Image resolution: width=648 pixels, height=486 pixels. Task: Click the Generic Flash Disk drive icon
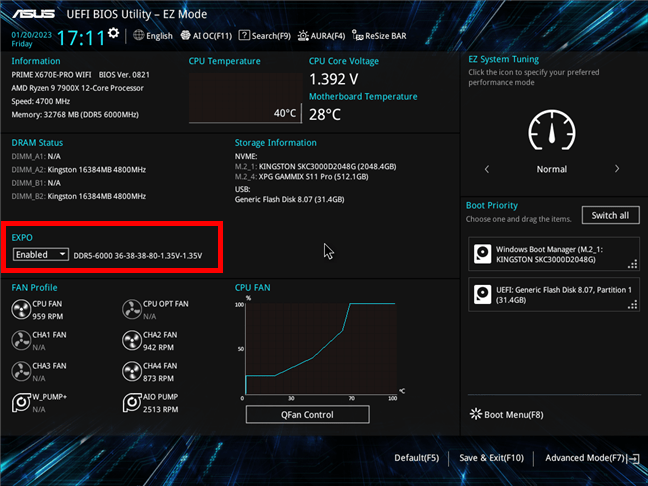coord(482,294)
